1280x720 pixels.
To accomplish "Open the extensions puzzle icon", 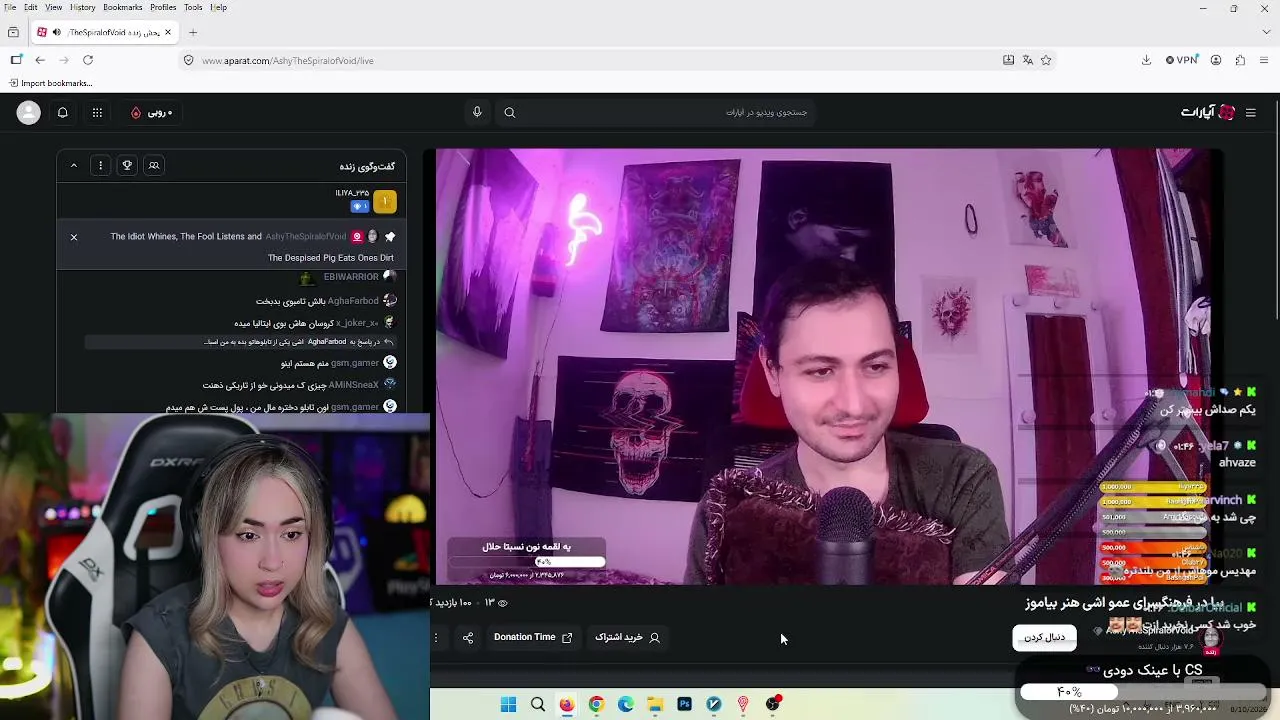I will [x=1240, y=60].
